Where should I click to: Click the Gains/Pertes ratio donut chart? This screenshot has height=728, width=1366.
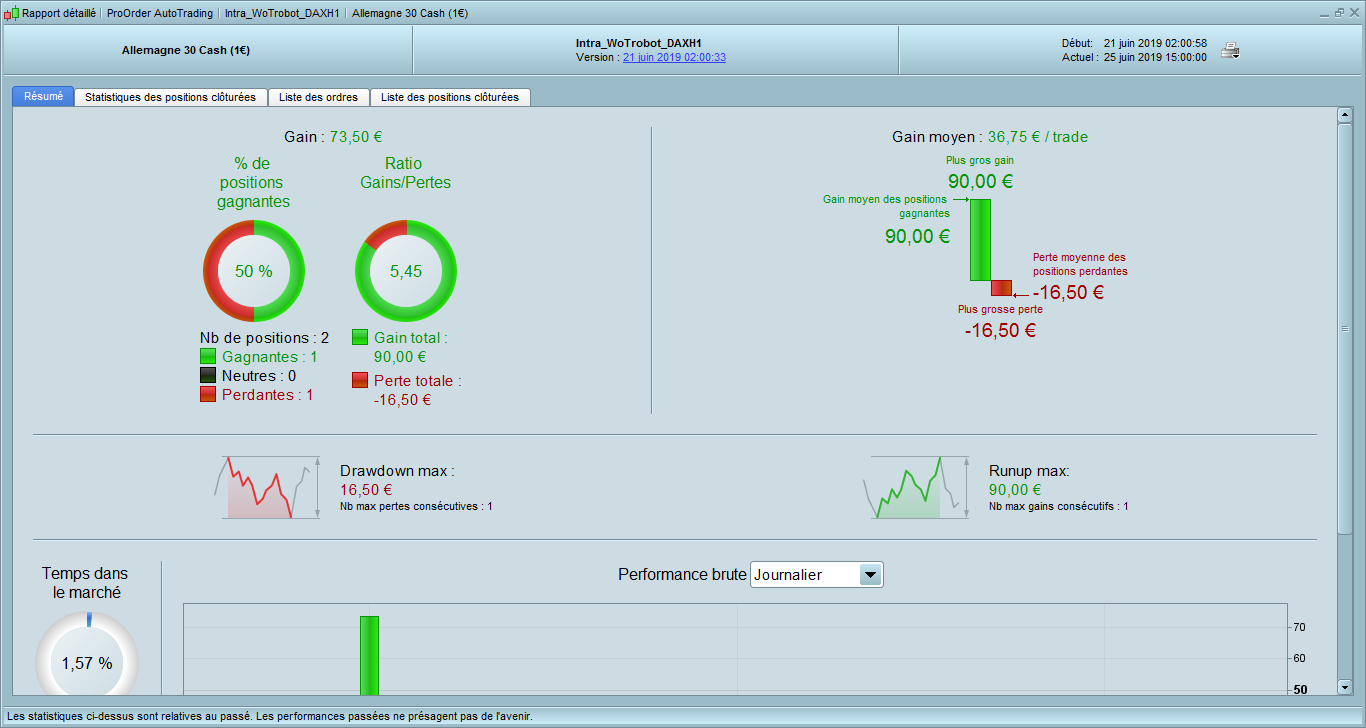[x=406, y=271]
